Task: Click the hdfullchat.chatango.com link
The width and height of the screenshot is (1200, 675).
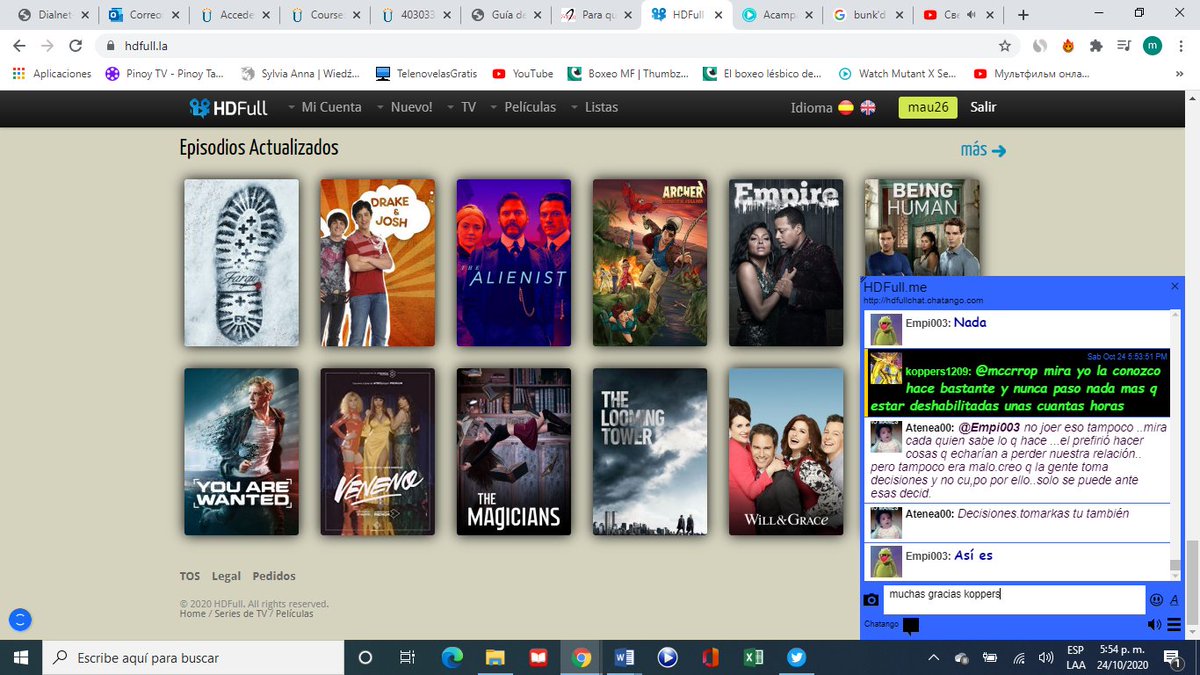Action: [x=922, y=300]
